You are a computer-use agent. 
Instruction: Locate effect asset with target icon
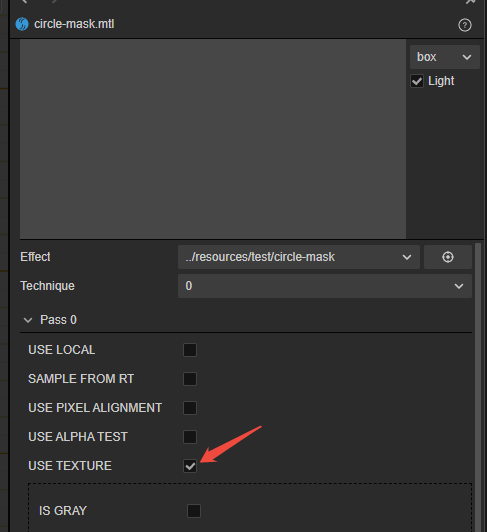click(x=448, y=257)
